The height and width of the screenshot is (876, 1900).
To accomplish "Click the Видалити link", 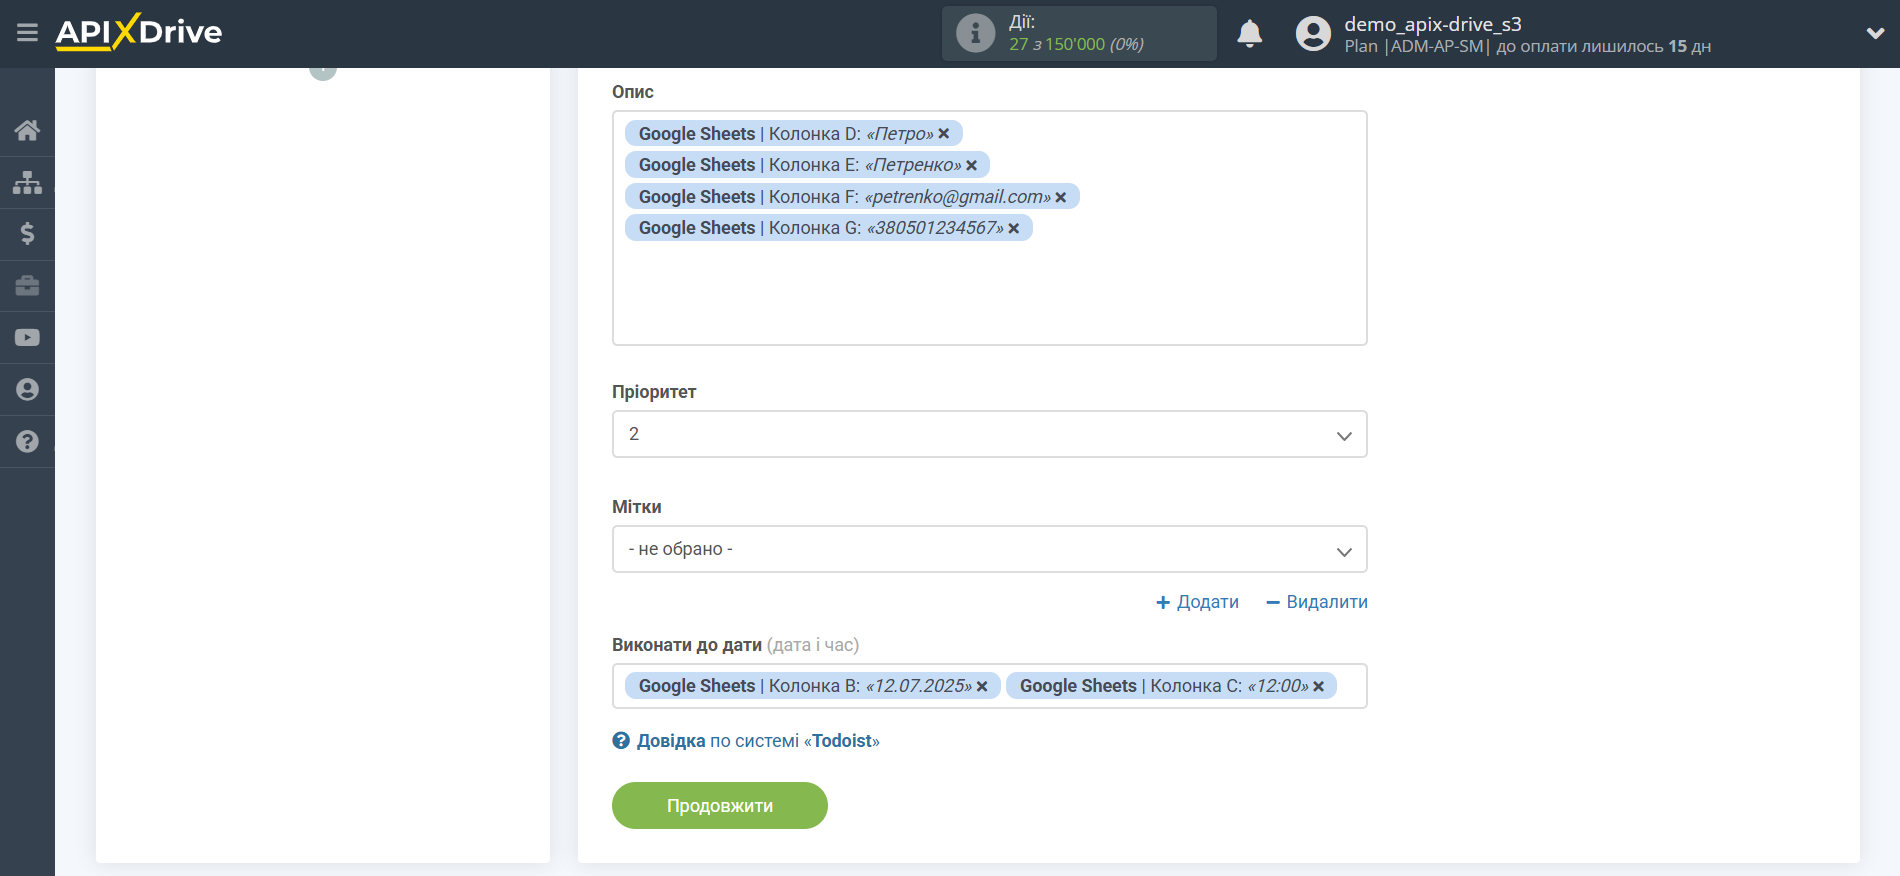I will [1316, 602].
